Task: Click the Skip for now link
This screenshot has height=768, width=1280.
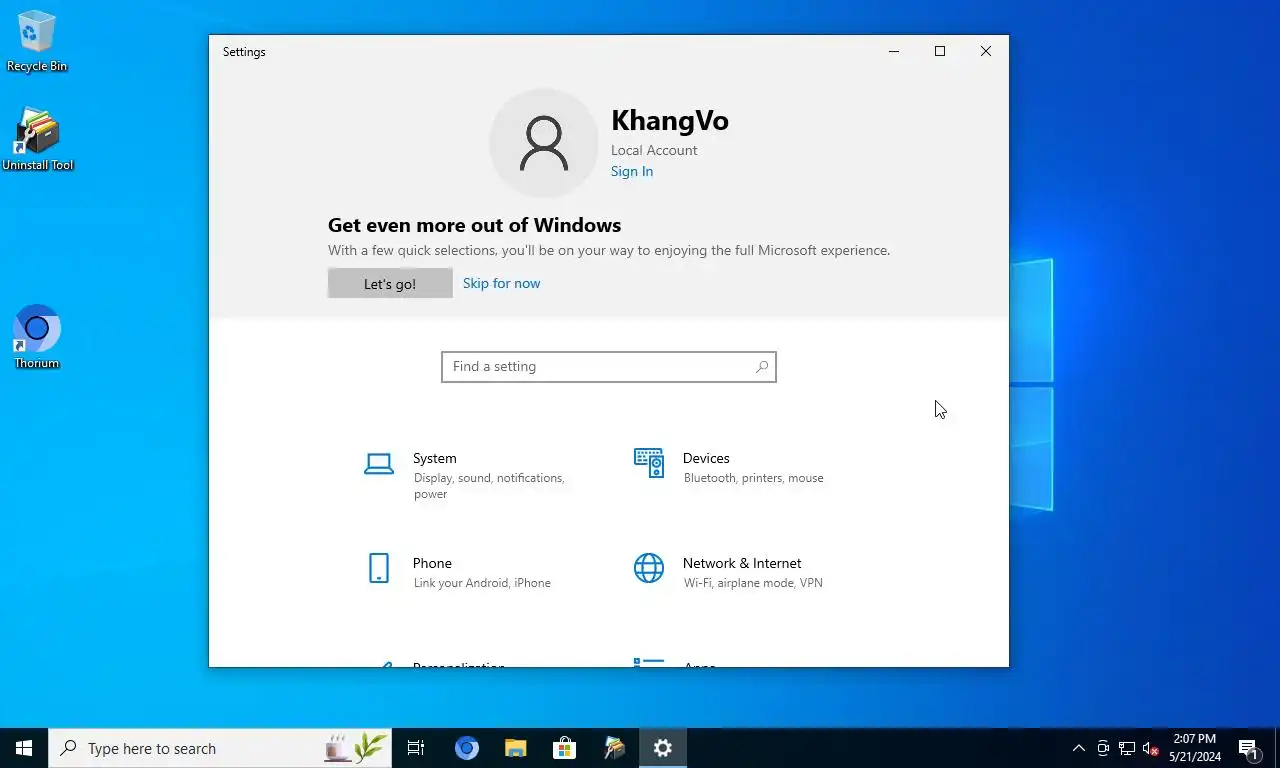Action: point(501,283)
